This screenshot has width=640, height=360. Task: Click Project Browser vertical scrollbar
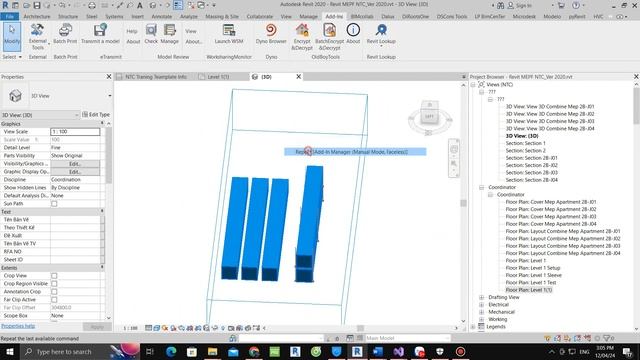pos(636,106)
